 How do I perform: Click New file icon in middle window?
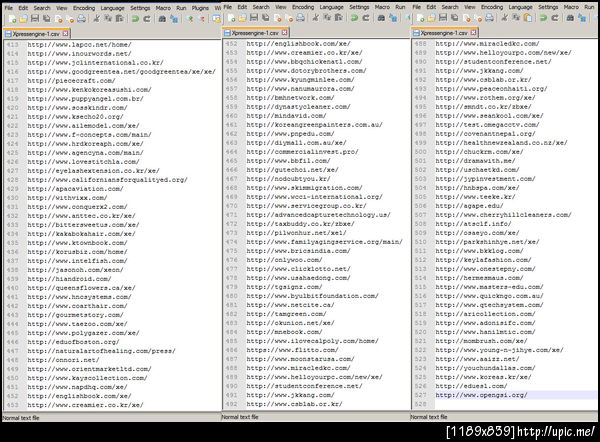coord(231,18)
